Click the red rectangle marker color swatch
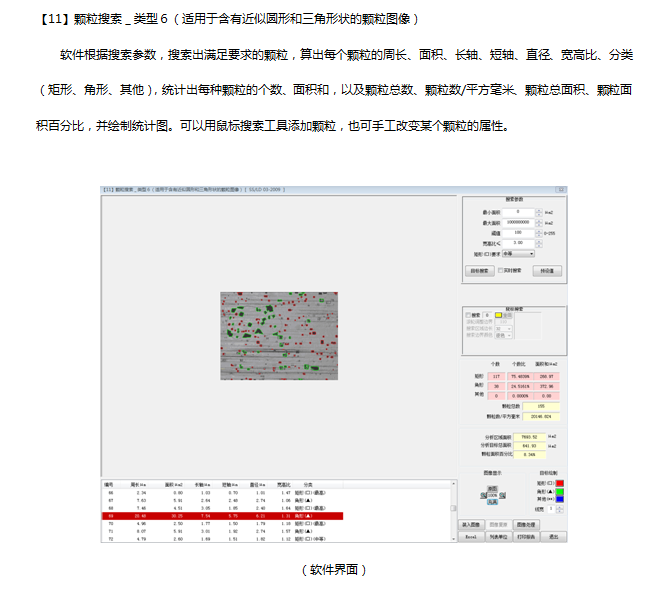Viewport: 668px width, 594px height. pyautogui.click(x=559, y=483)
